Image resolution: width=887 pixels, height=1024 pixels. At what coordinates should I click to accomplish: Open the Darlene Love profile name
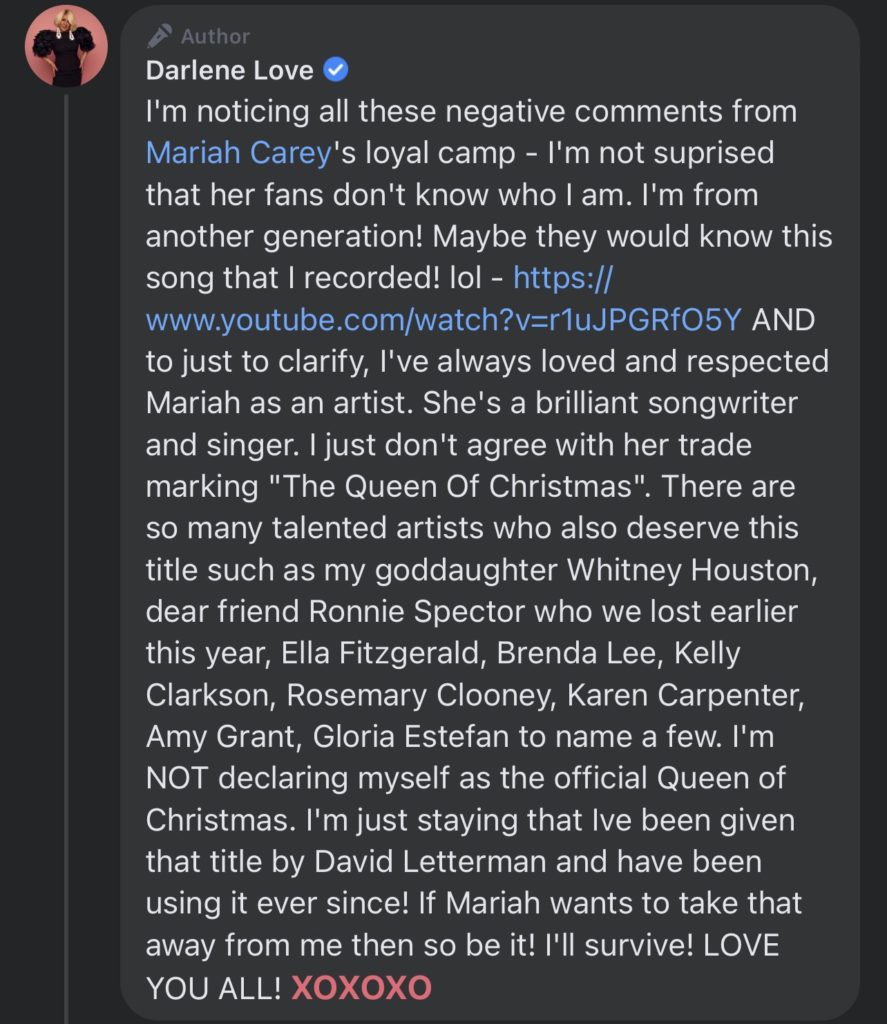click(230, 71)
